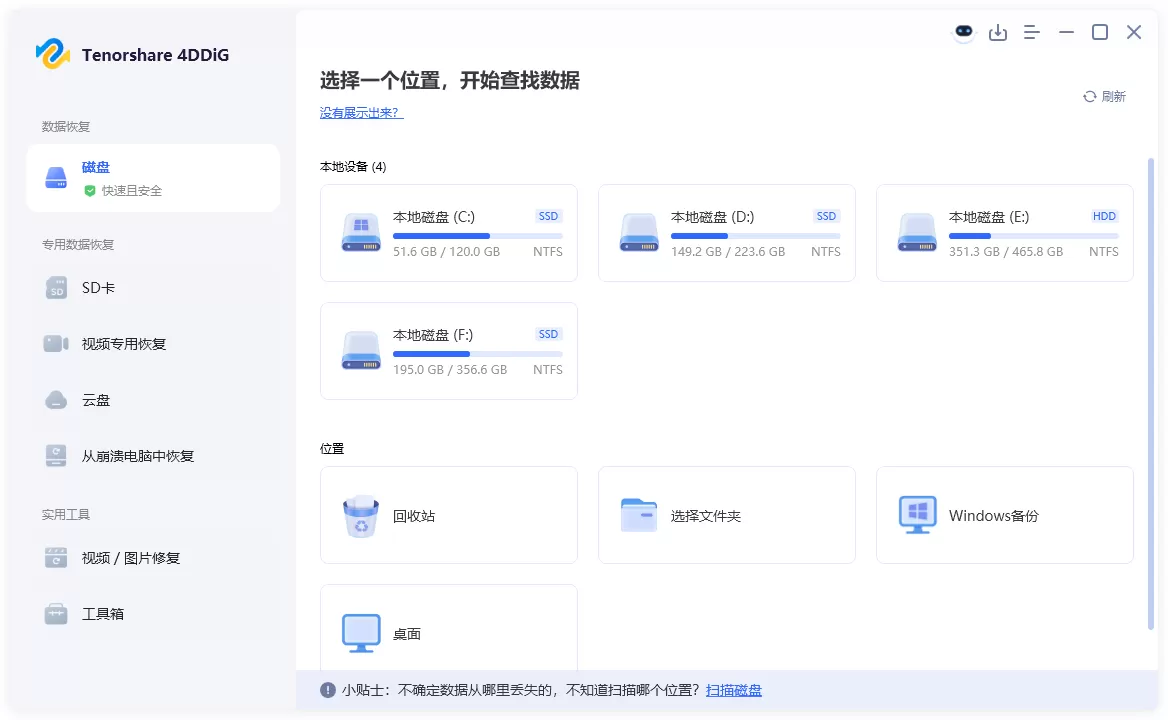Click the 刷新 refresh button
1168x720 pixels.
click(1104, 96)
